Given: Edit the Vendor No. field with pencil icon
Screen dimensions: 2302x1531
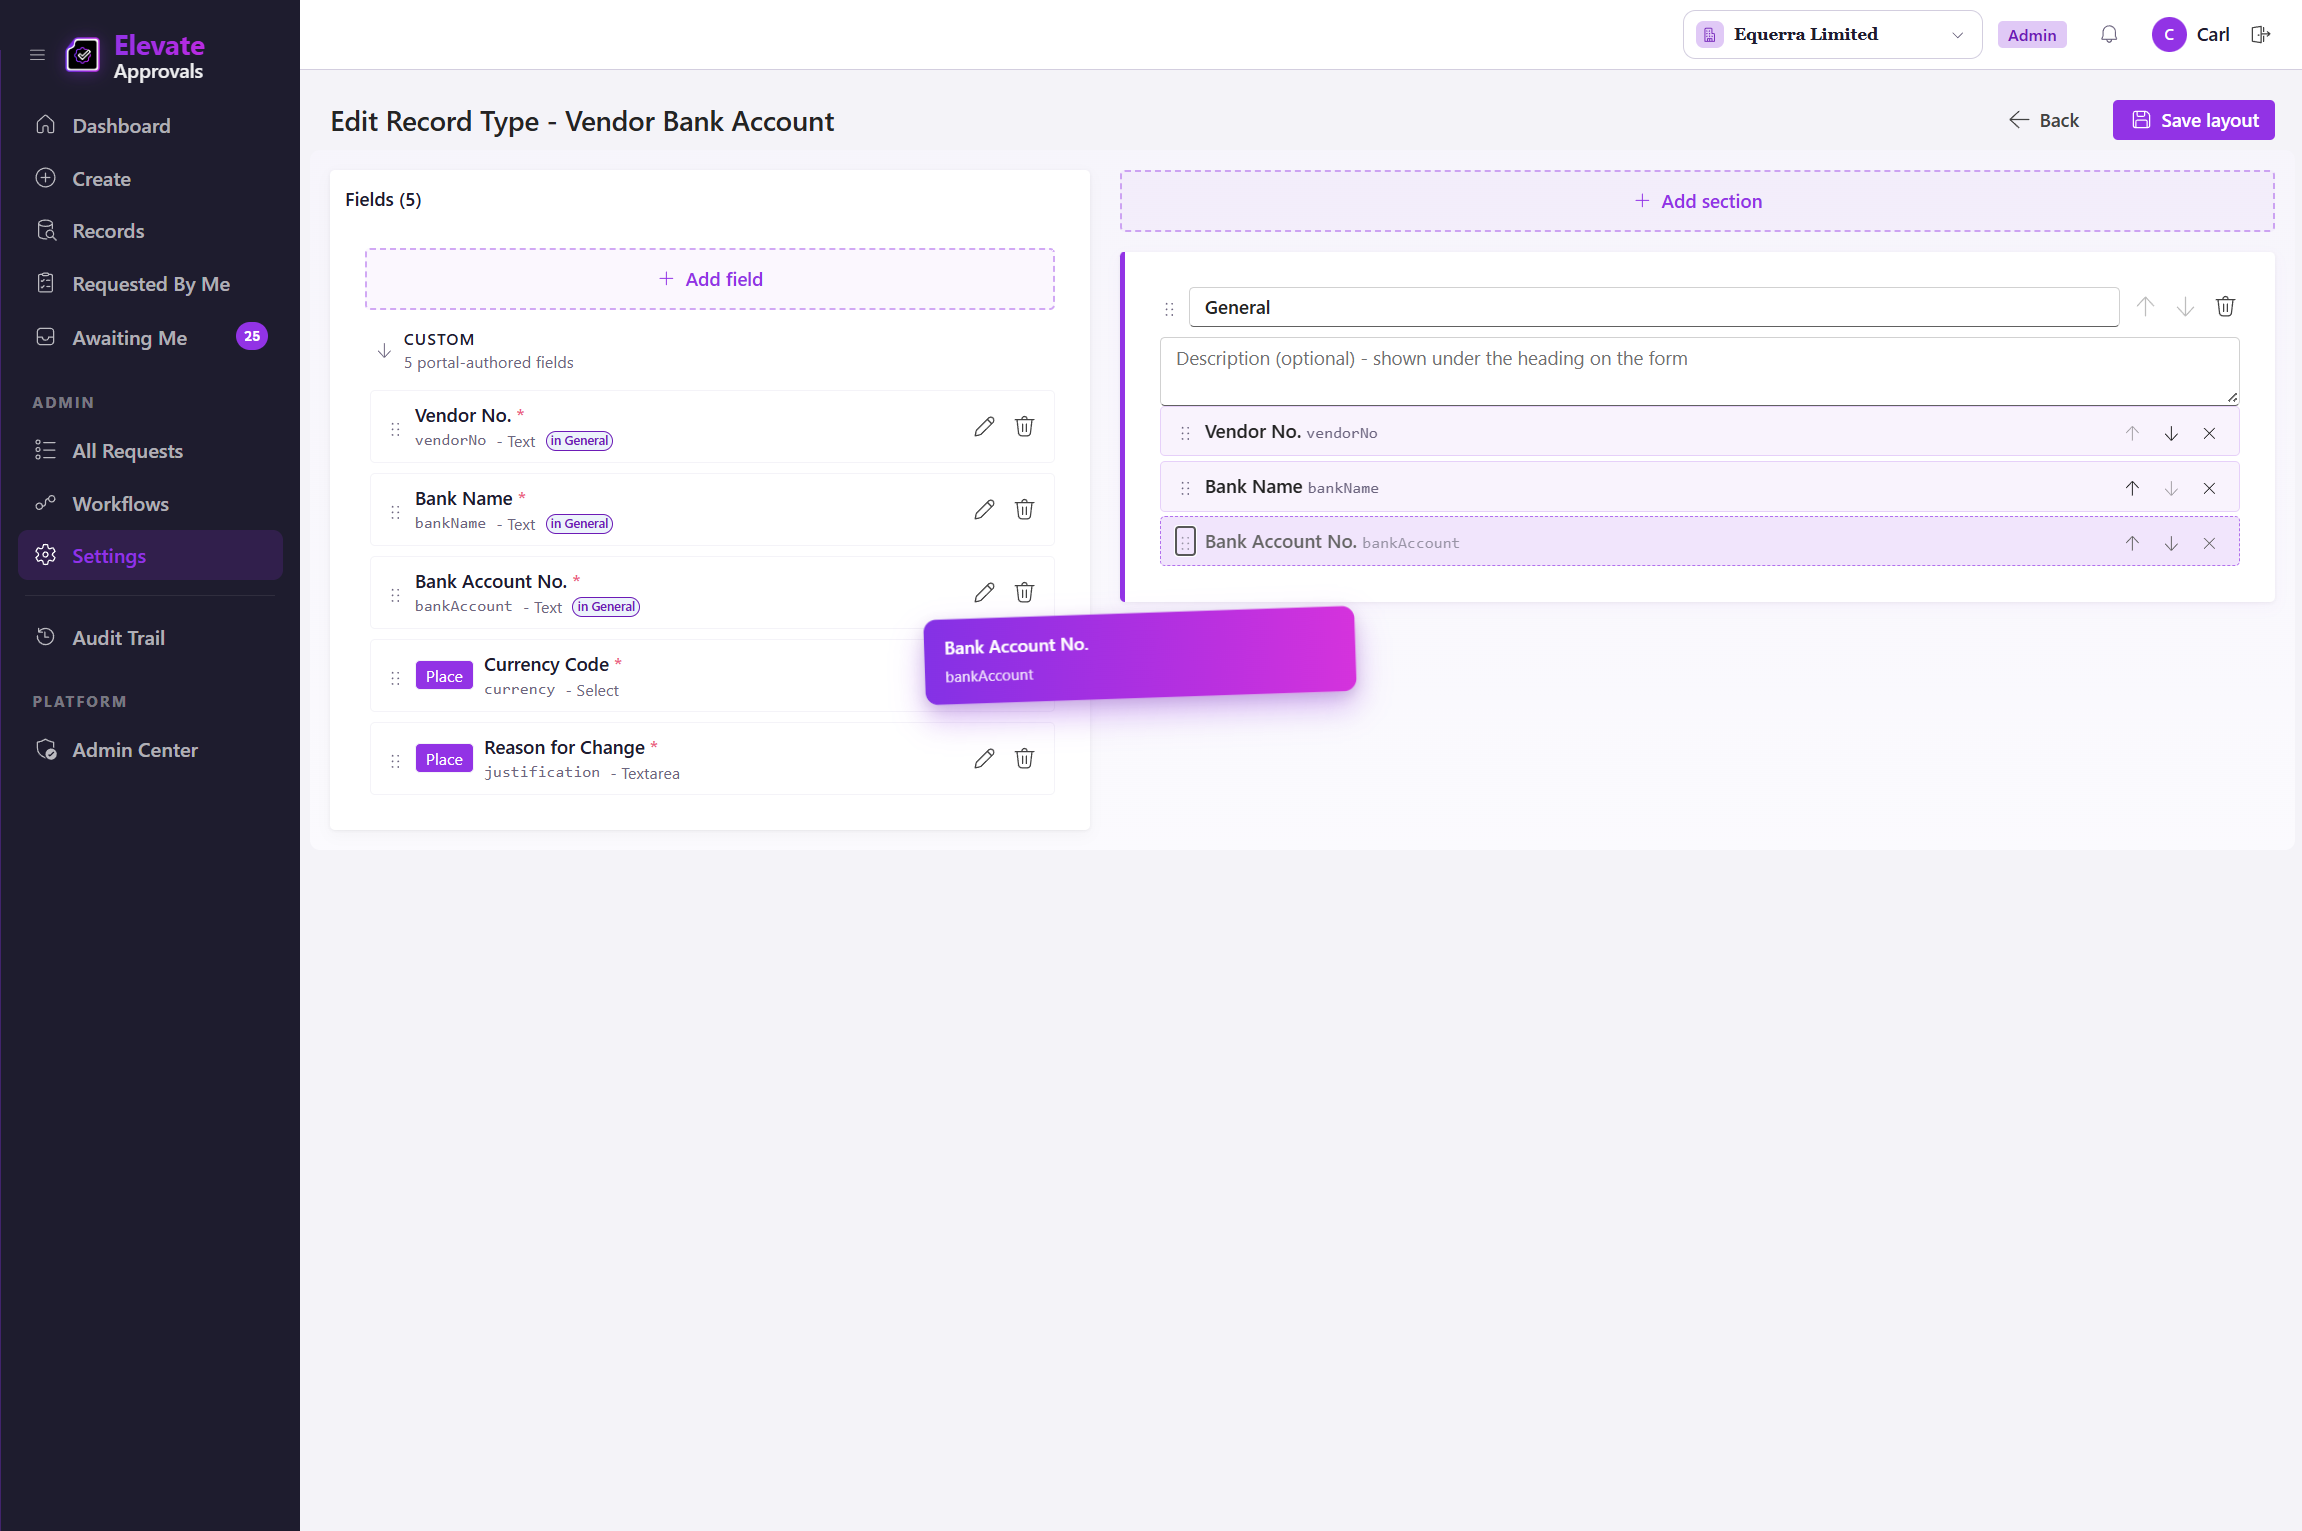Looking at the screenshot, I should pos(984,427).
